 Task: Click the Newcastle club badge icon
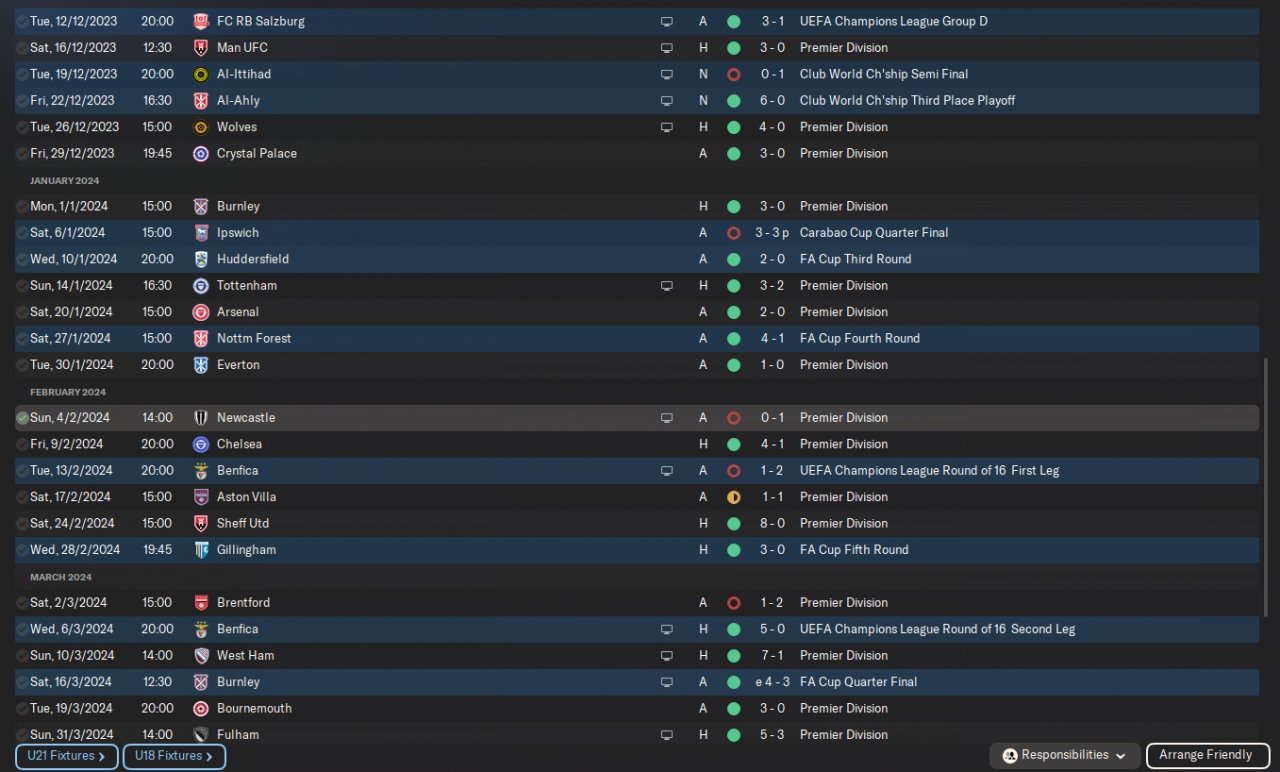[x=200, y=418]
